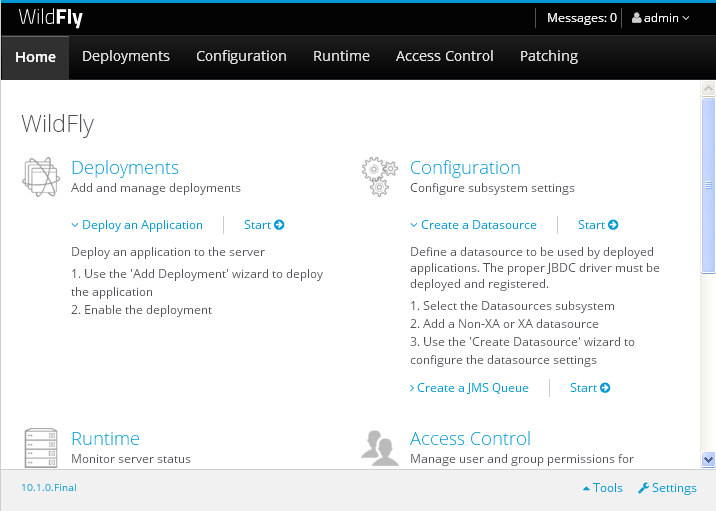Viewport: 716px width, 511px height.
Task: Click Start next to Create a JMS Queue
Action: coord(590,388)
